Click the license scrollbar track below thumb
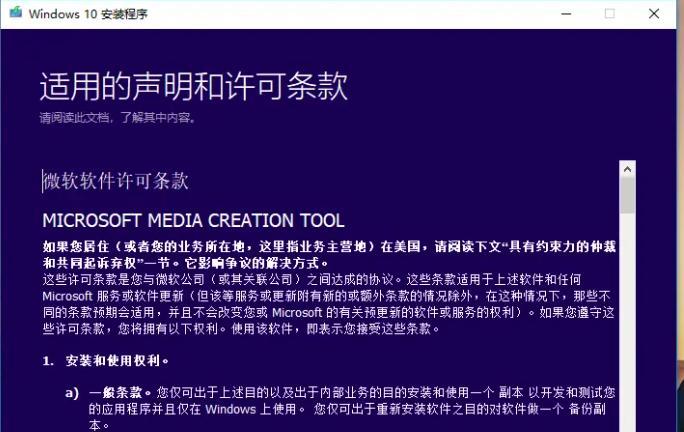 coord(627,322)
